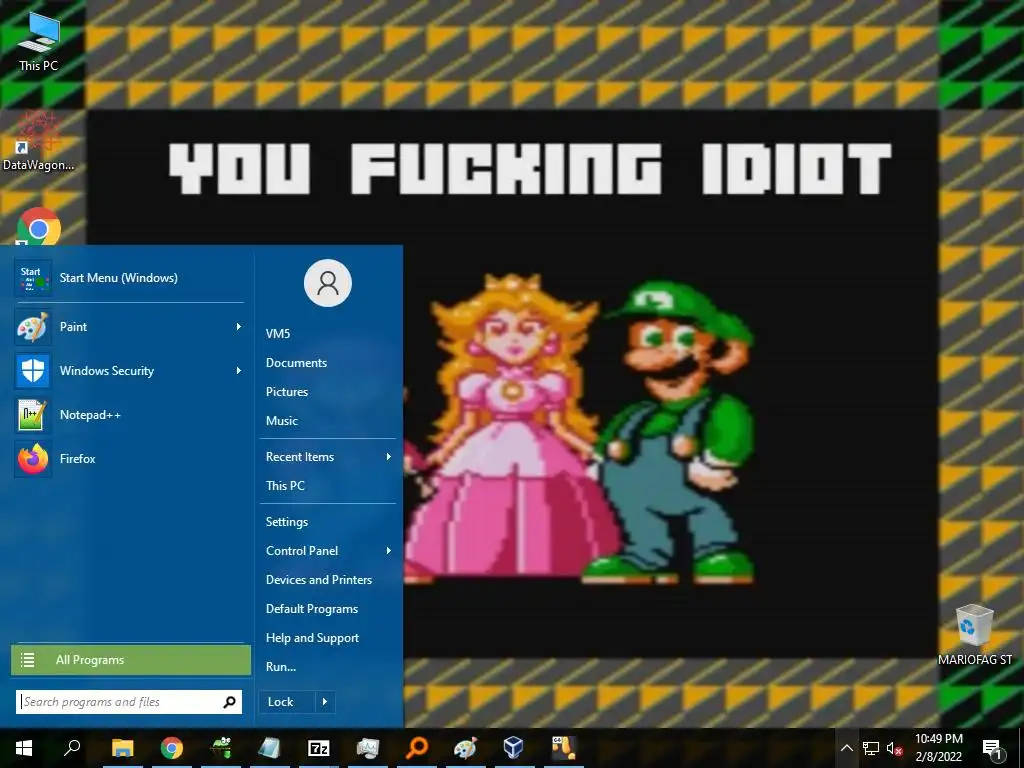Open This PC from the start menu
1024x768 pixels.
coord(328,486)
